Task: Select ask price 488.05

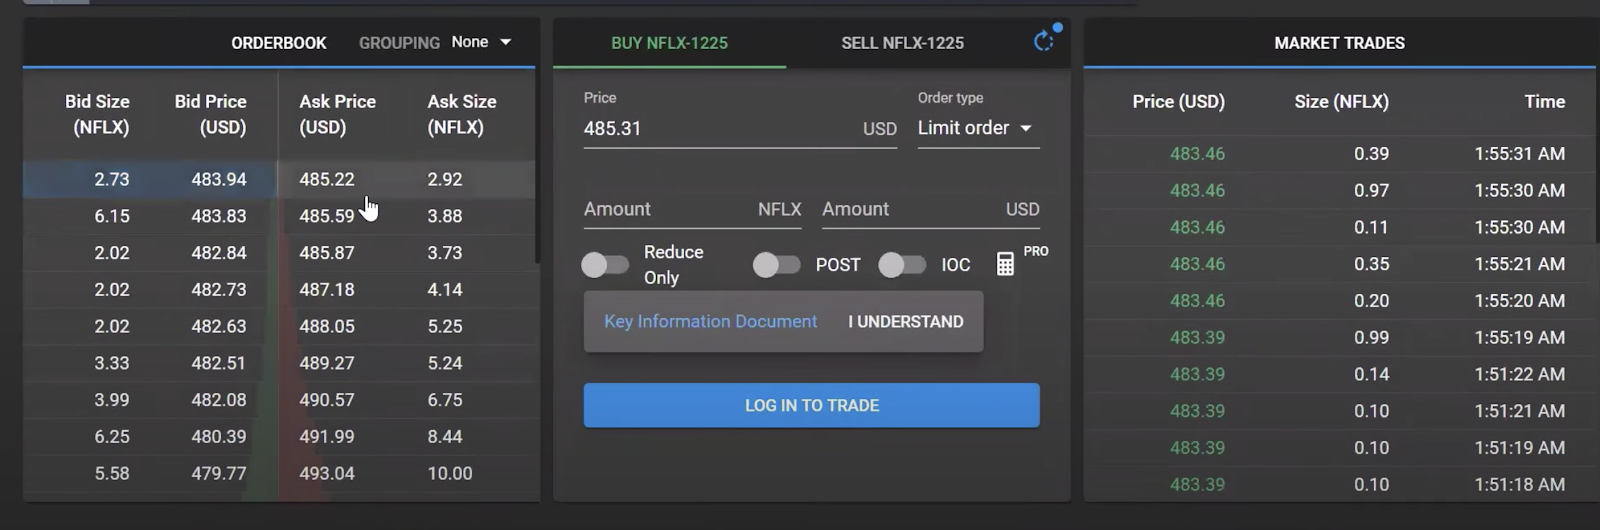Action: coord(326,326)
